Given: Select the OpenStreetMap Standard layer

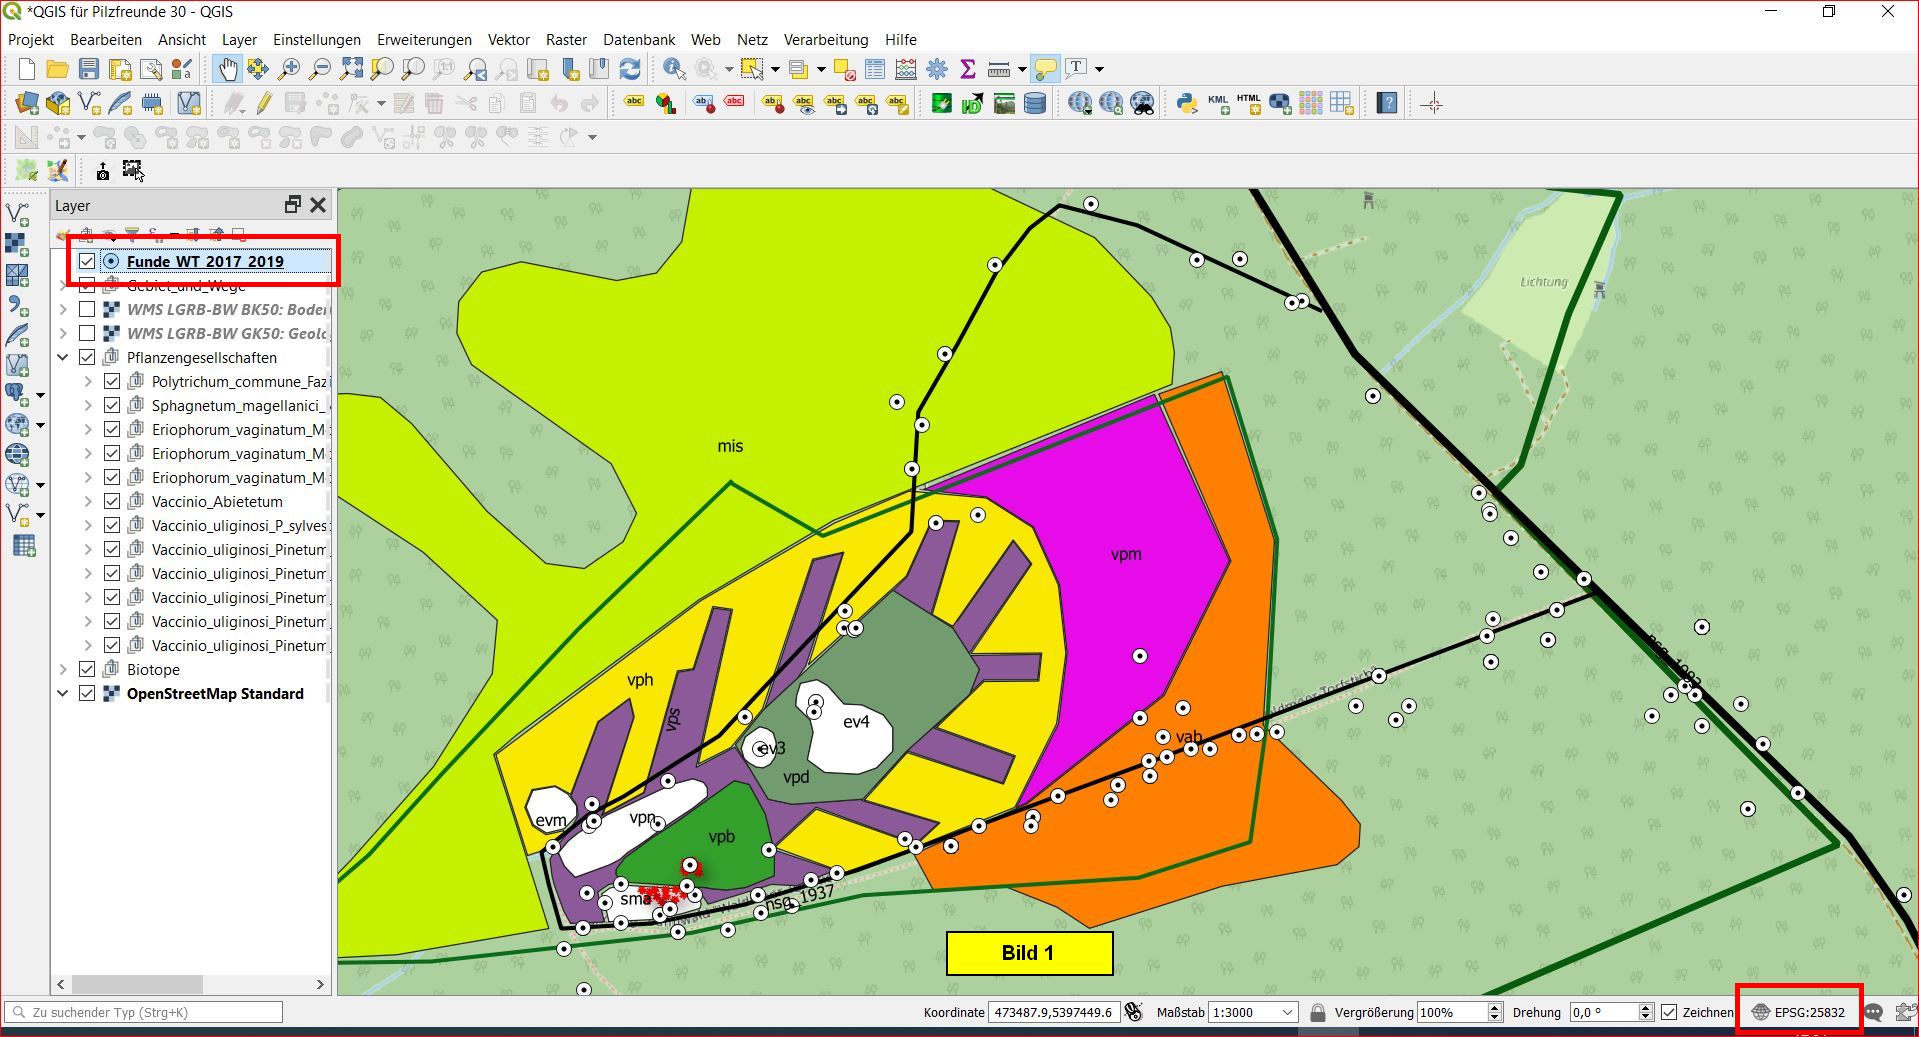Looking at the screenshot, I should (x=215, y=693).
